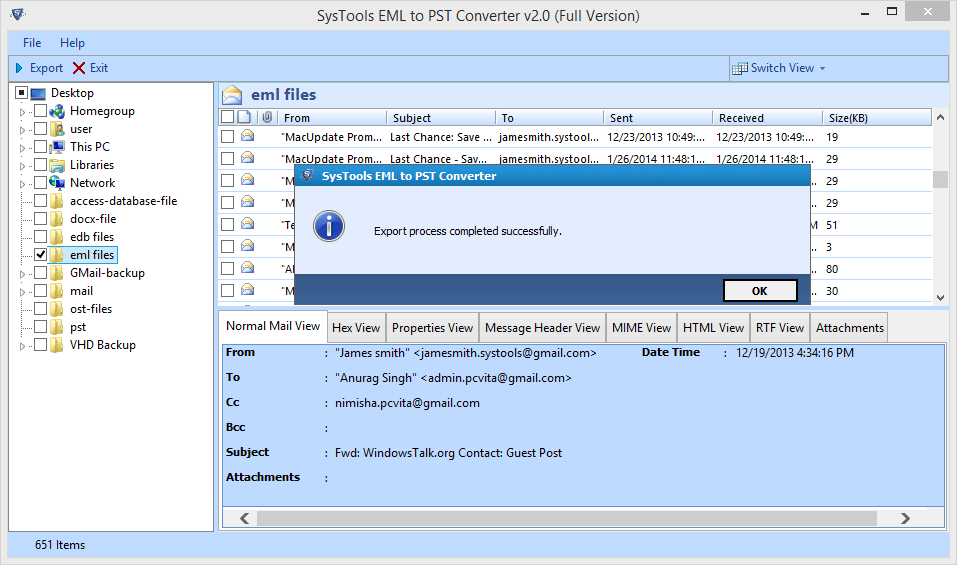Click the document column header icon

244,117
